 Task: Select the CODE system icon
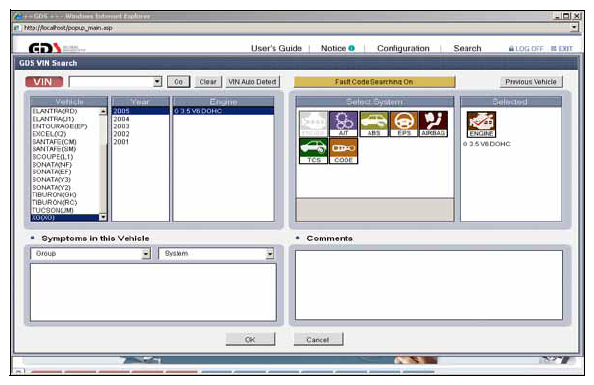pos(343,151)
